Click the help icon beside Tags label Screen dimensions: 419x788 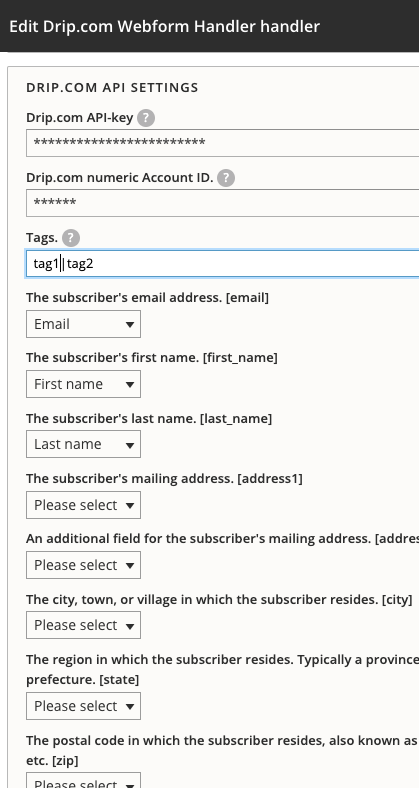[71, 238]
